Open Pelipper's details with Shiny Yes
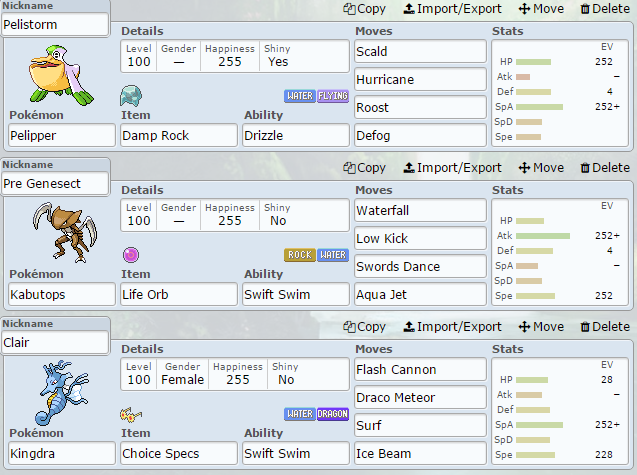 (235, 56)
